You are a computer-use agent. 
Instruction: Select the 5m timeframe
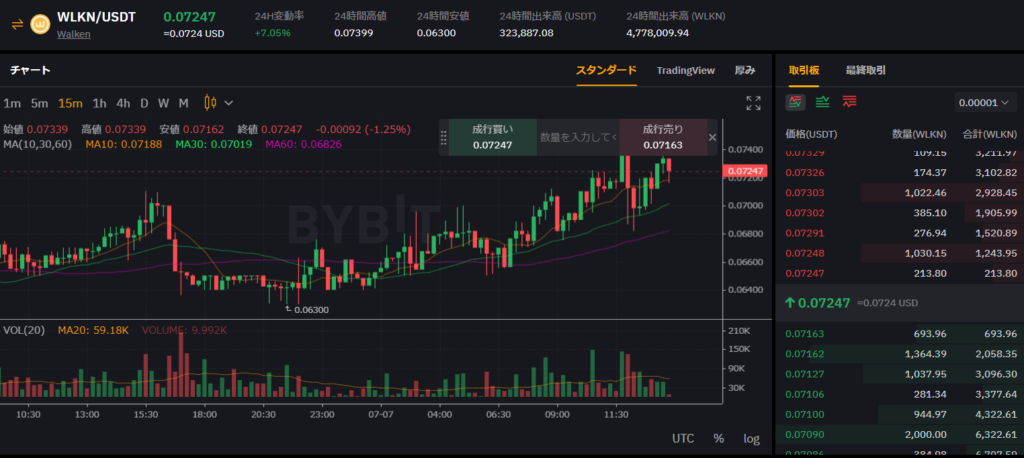click(39, 103)
